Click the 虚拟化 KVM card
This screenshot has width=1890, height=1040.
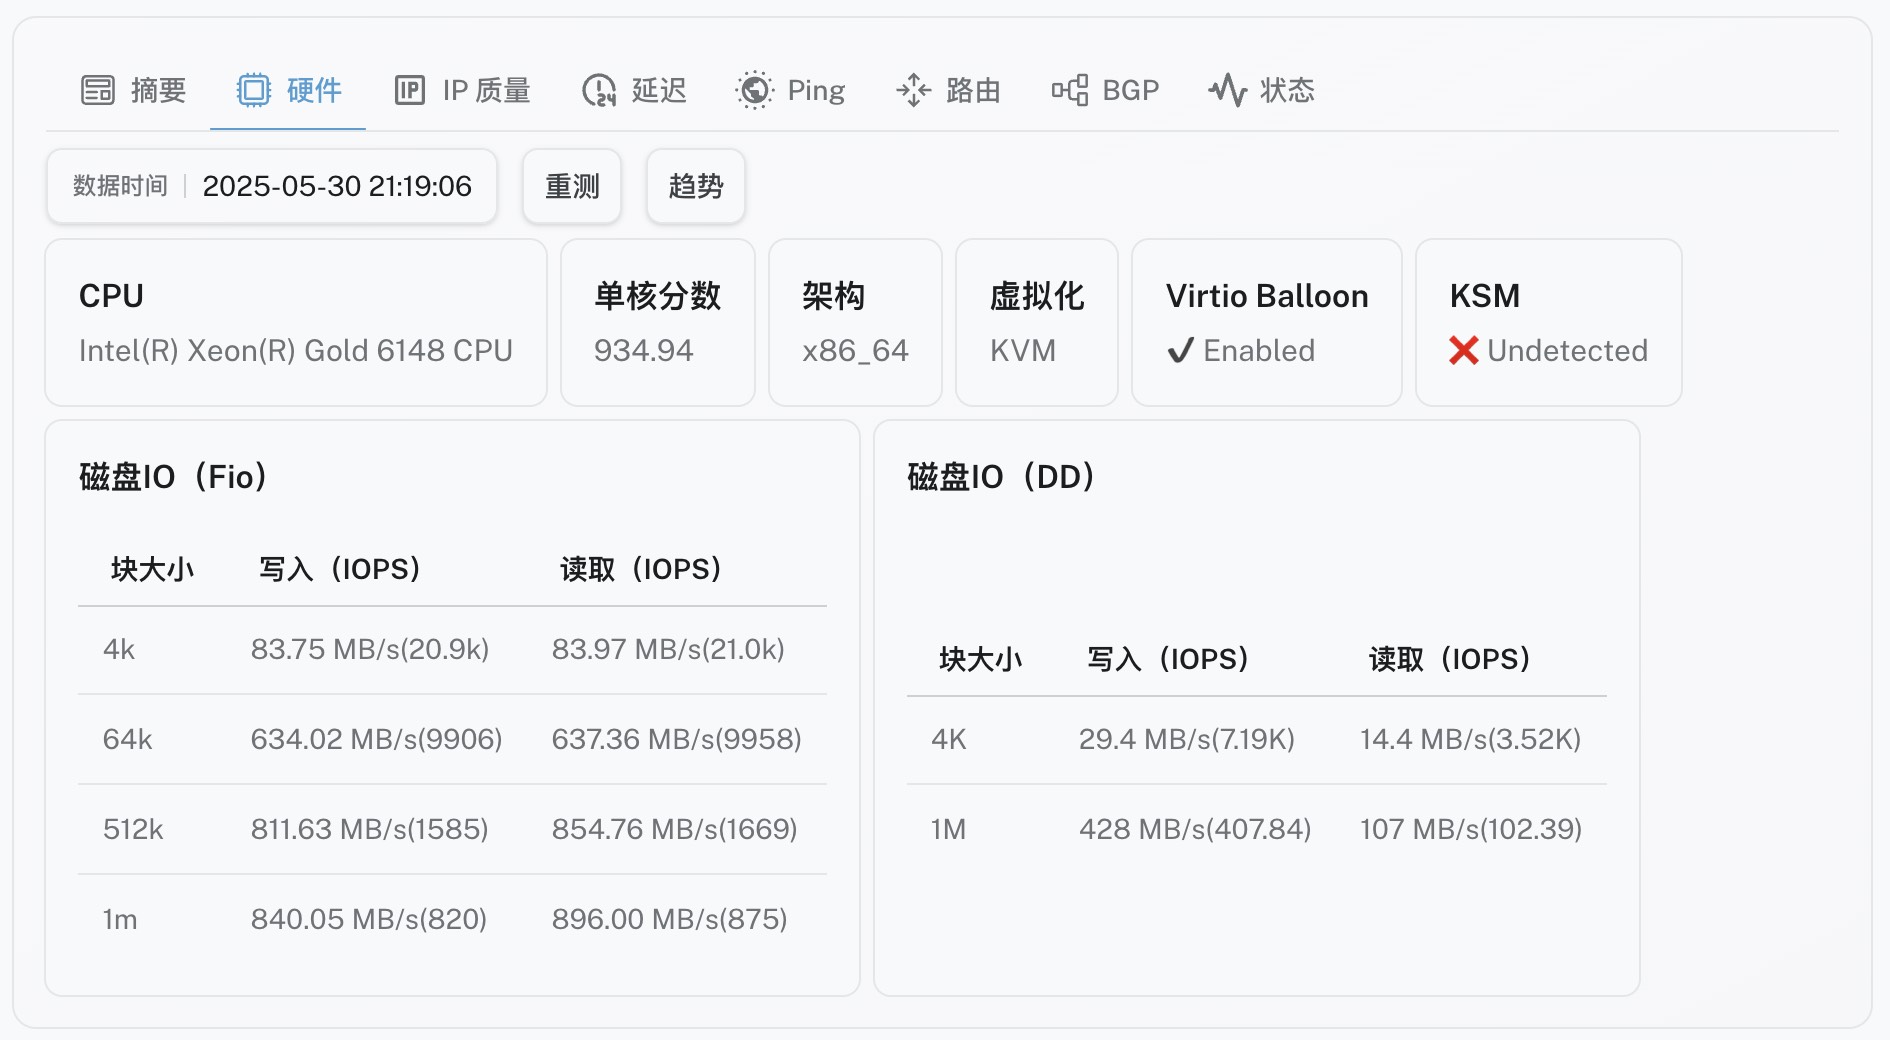[x=1036, y=322]
